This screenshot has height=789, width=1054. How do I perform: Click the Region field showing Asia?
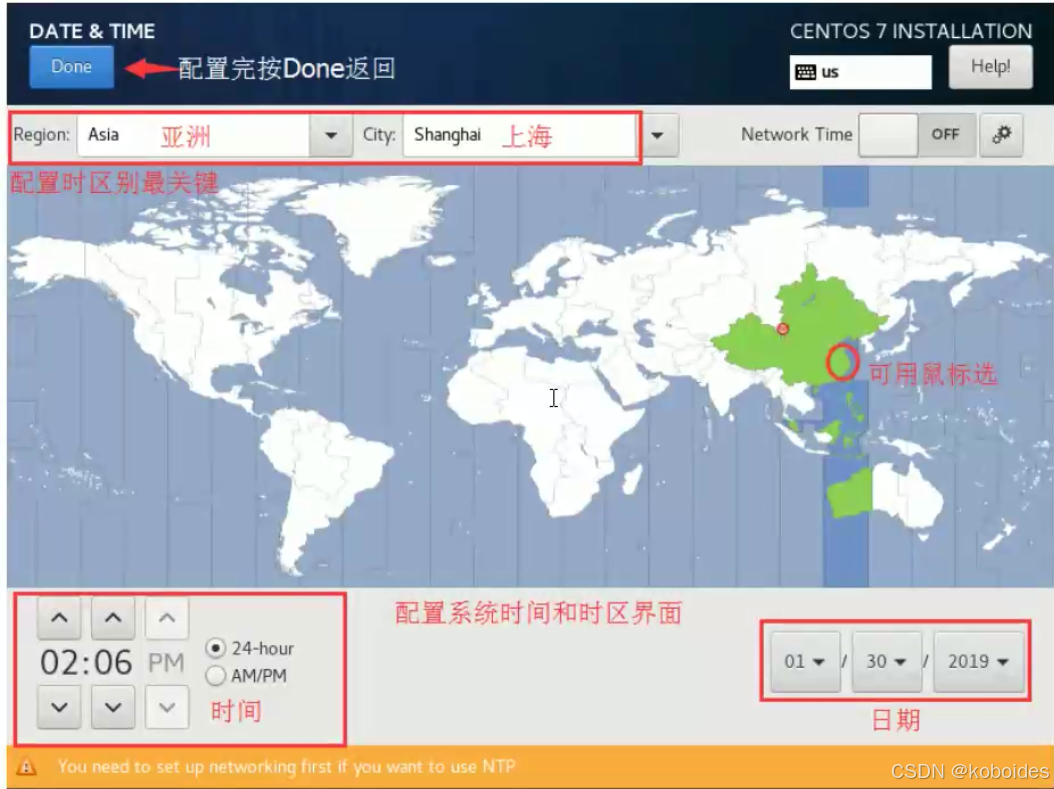coord(194,135)
